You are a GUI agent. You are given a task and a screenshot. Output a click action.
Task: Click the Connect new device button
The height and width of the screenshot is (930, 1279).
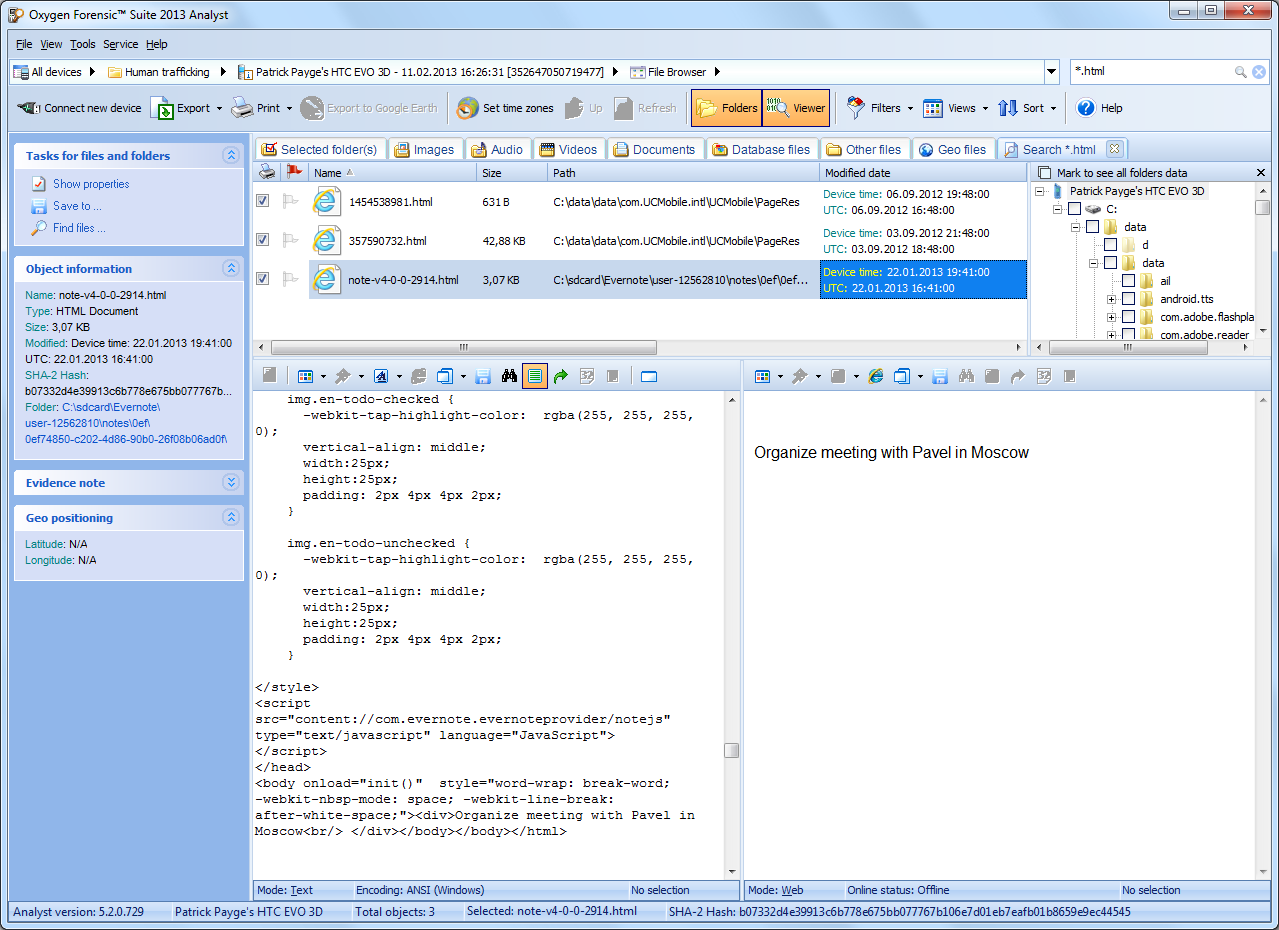coord(79,108)
